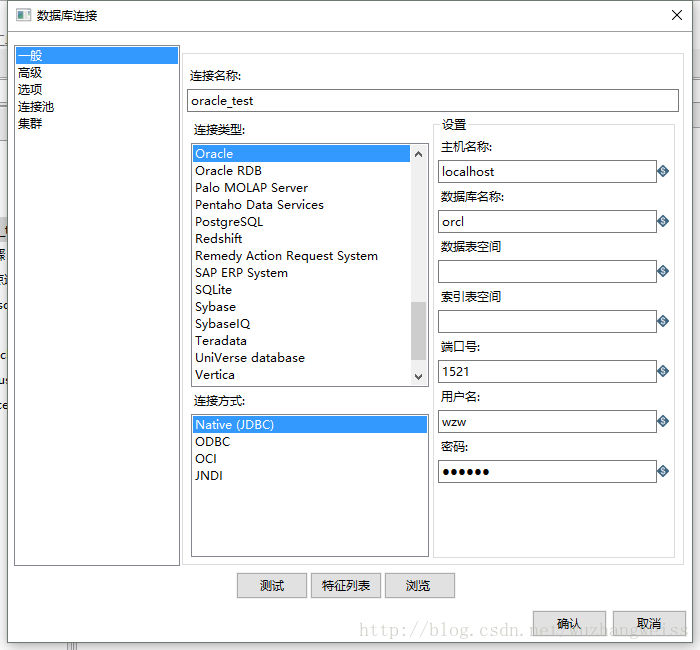This screenshot has height=650, width=700.
Task: Click the 特征列表 button
Action: click(346, 585)
